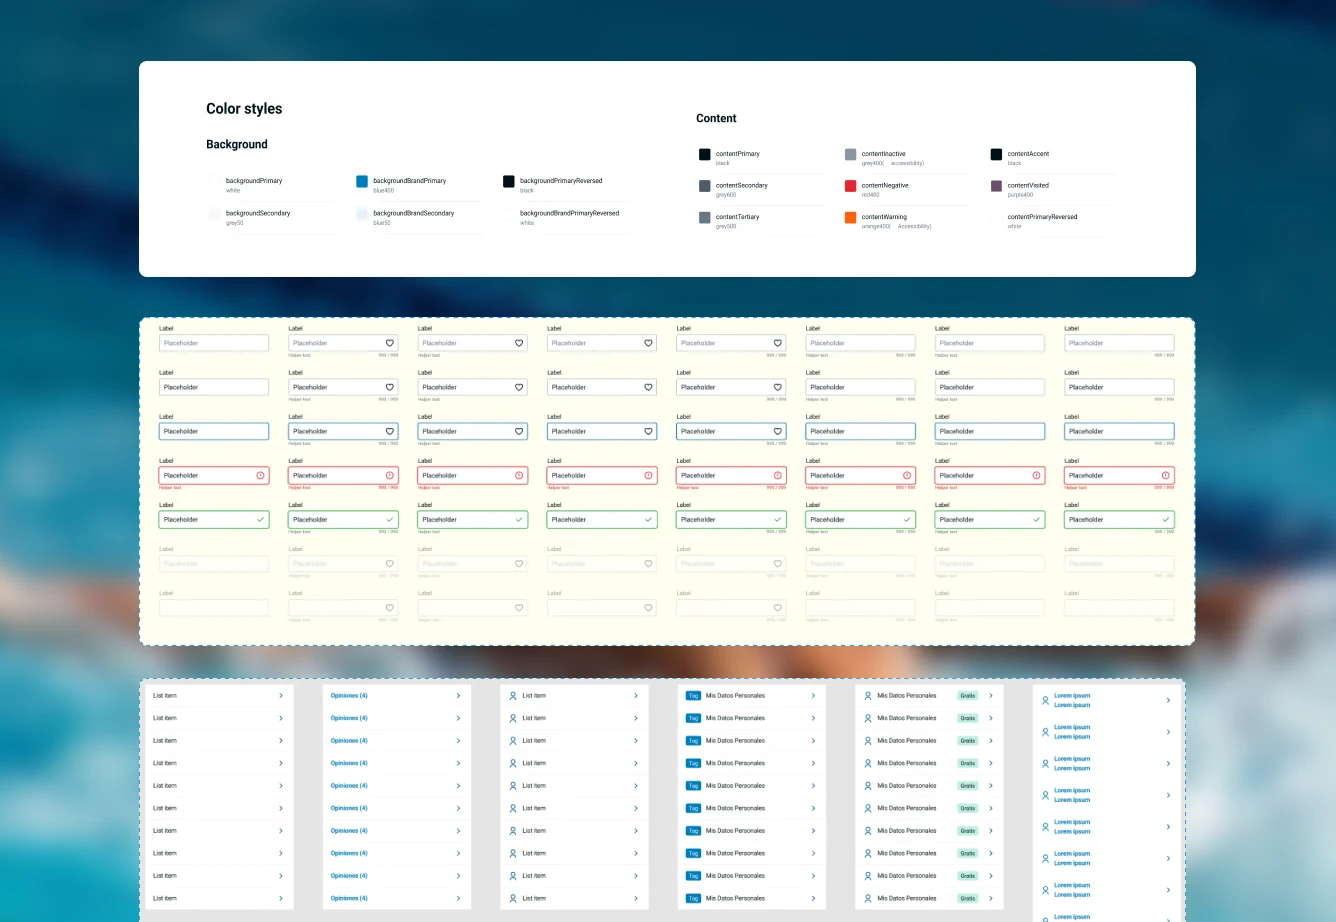Open chevron of top 'Tag Mis Datos Personales' row
Image resolution: width=1336 pixels, height=922 pixels.
pos(813,695)
